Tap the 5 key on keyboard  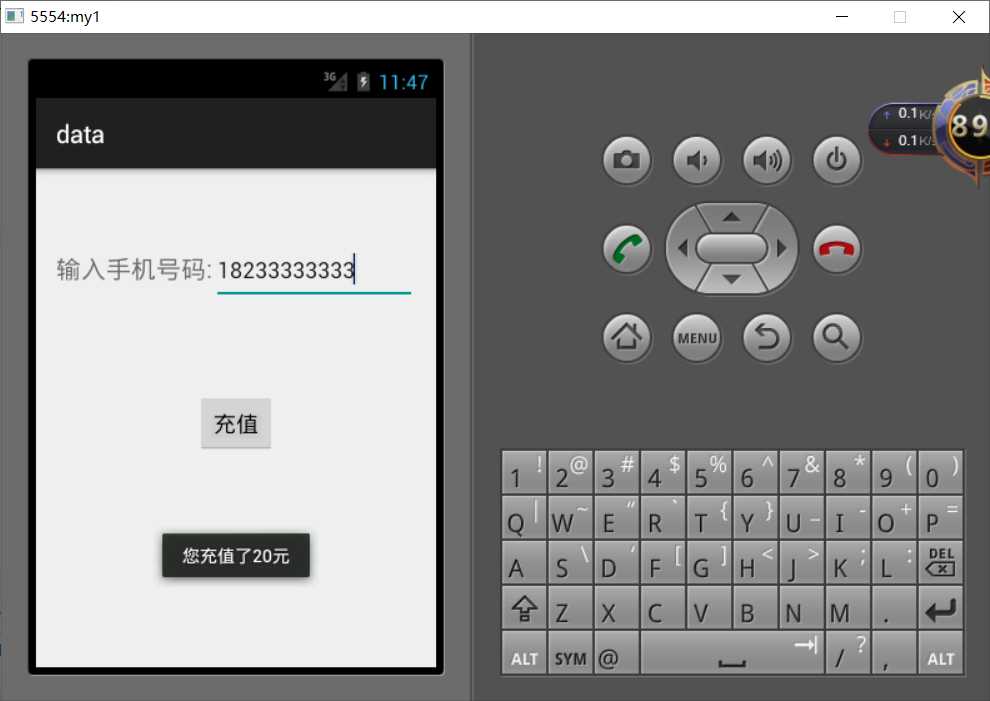[x=709, y=472]
